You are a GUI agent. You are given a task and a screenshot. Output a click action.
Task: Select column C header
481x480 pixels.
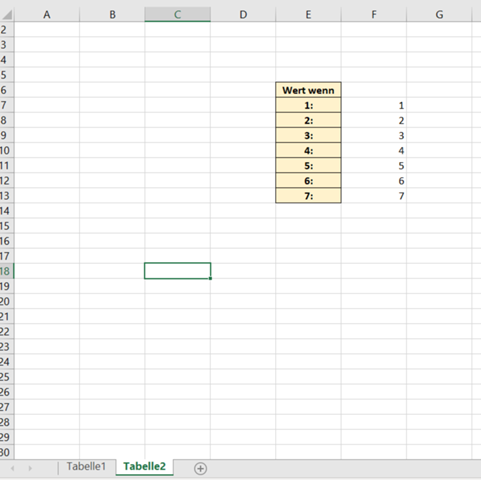click(x=177, y=14)
